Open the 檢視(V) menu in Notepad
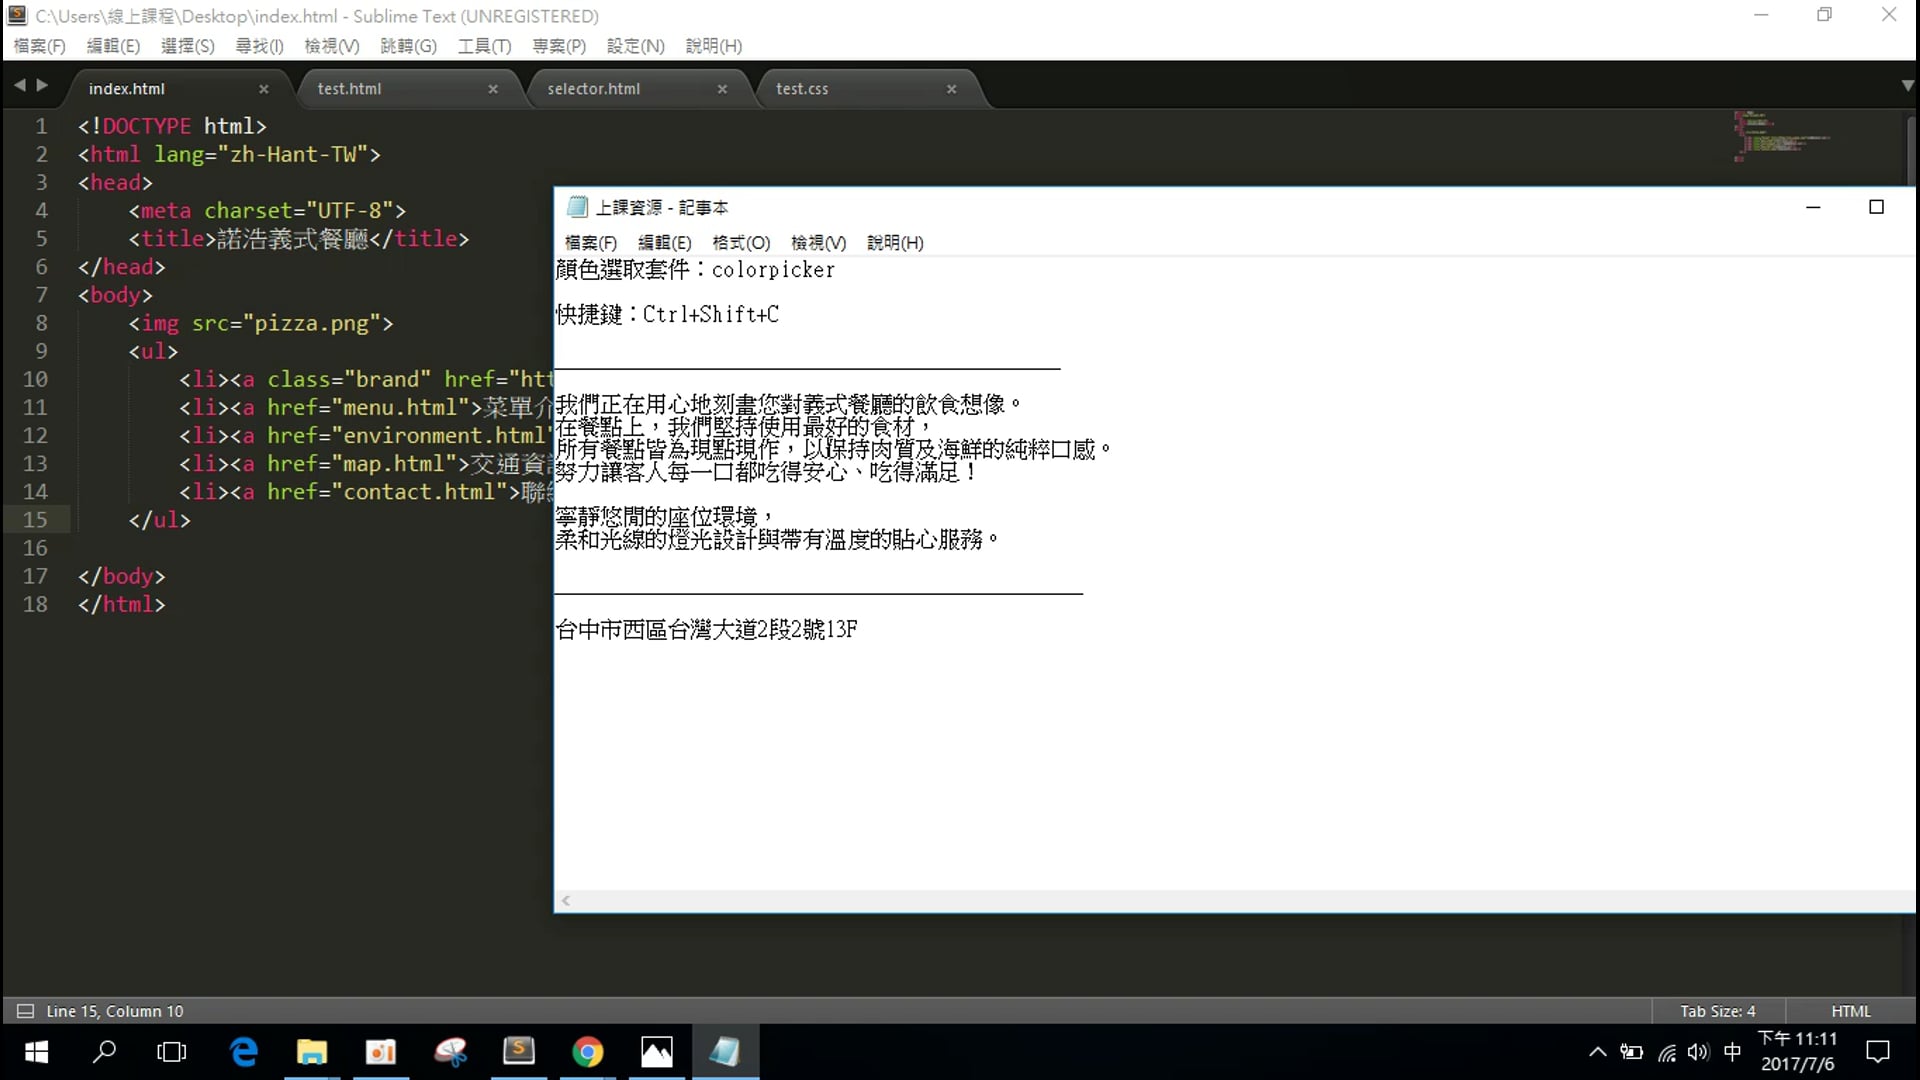This screenshot has width=1920, height=1080. [818, 242]
